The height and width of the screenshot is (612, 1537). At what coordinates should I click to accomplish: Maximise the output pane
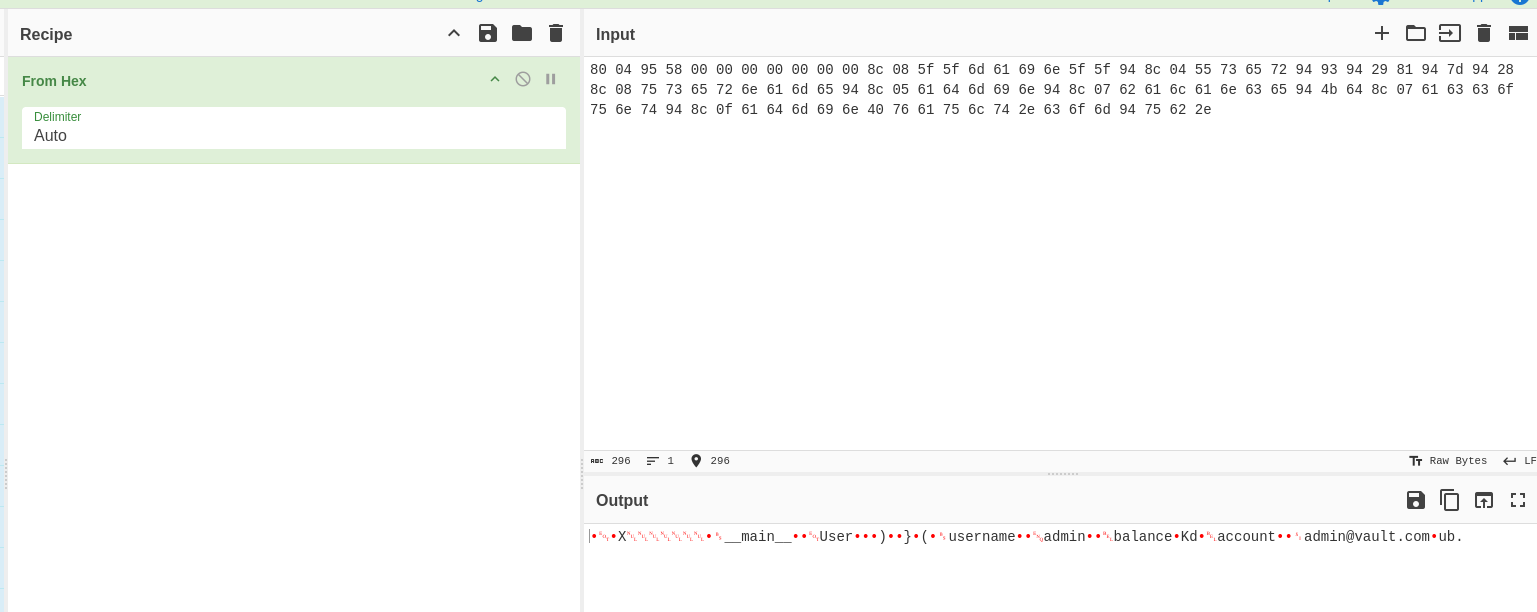click(1518, 500)
